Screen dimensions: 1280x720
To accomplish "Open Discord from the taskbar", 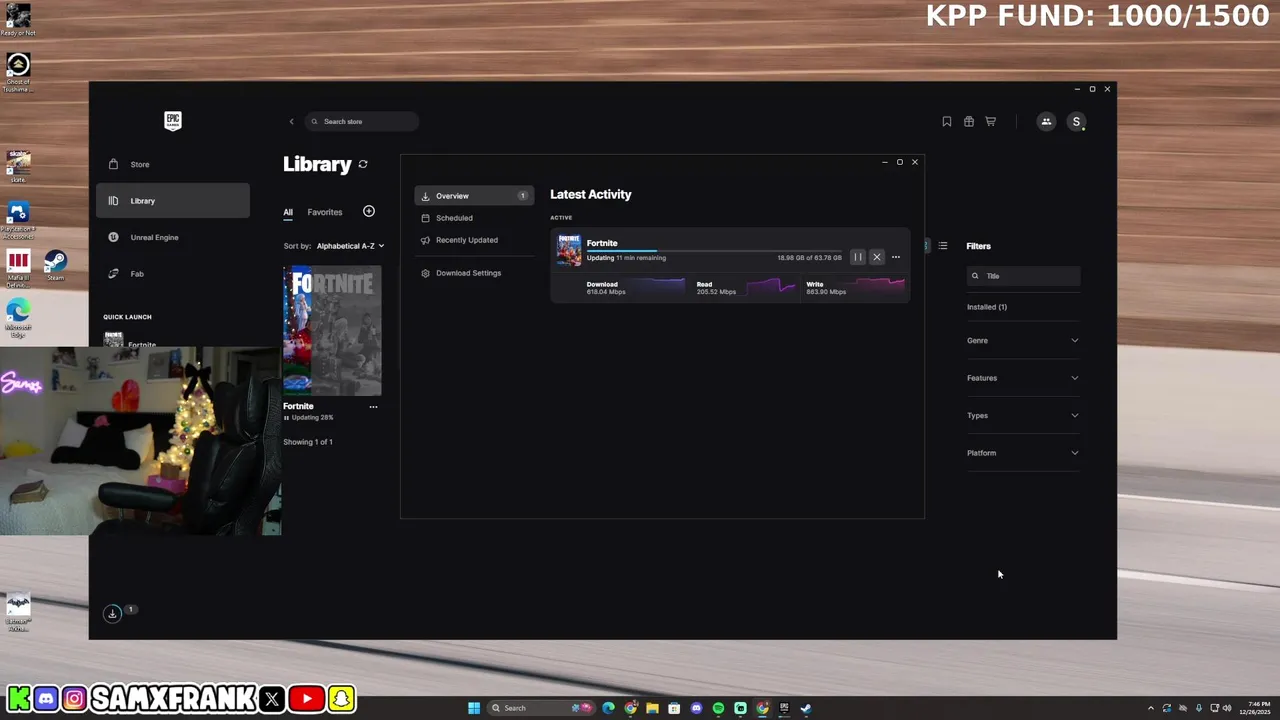I will coord(696,708).
